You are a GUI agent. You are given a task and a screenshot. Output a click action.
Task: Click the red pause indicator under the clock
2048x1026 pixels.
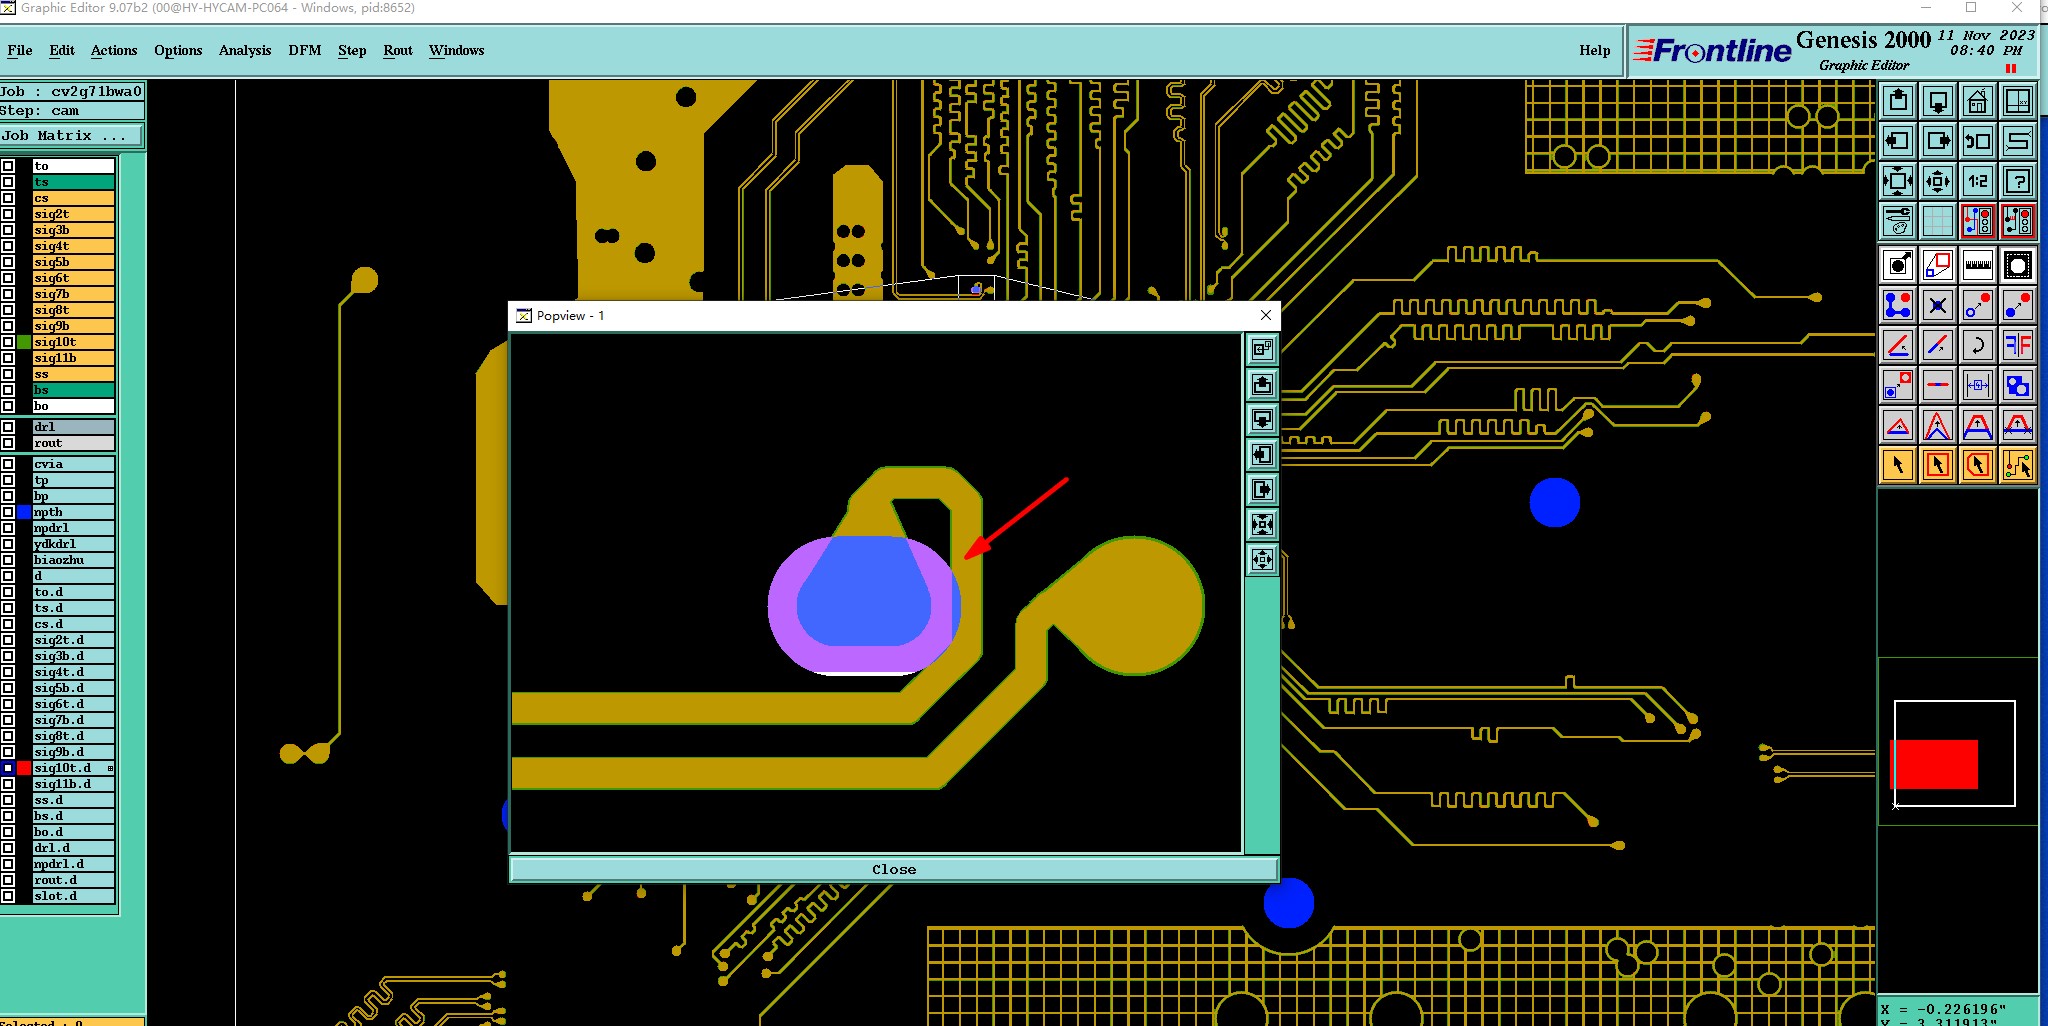(x=2011, y=68)
